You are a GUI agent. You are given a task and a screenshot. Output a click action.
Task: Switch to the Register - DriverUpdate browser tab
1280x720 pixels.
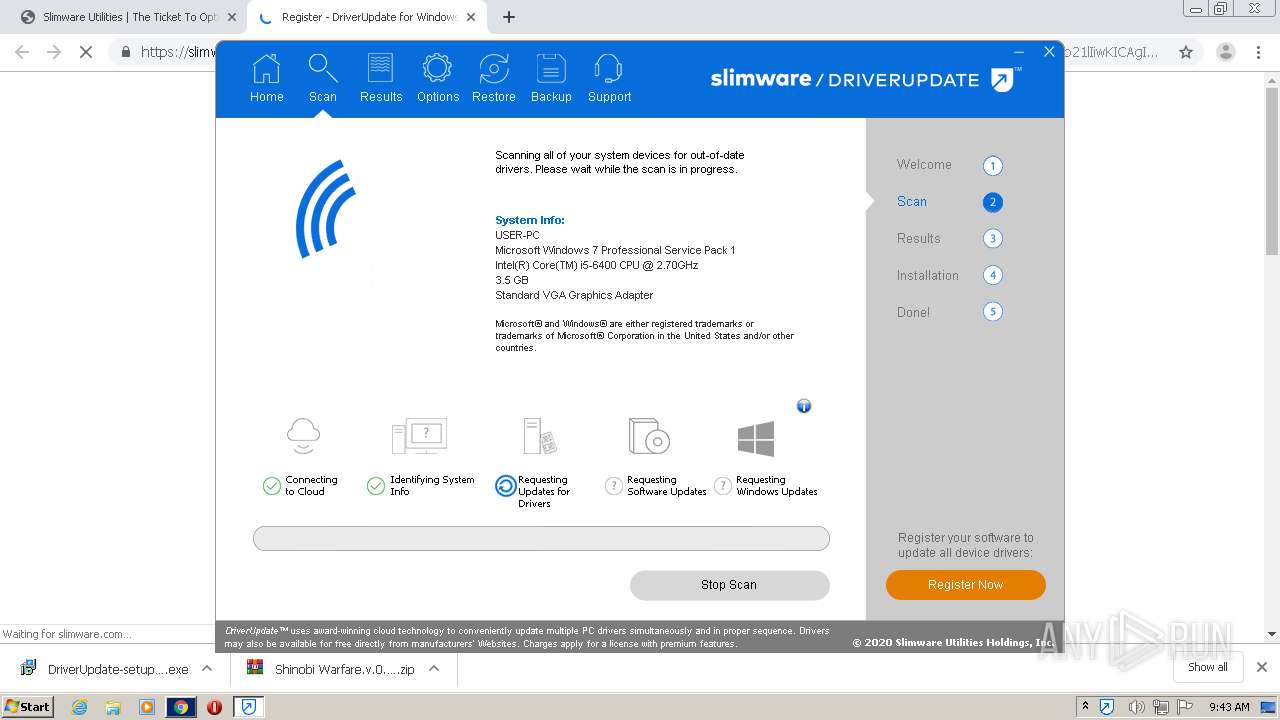point(368,17)
